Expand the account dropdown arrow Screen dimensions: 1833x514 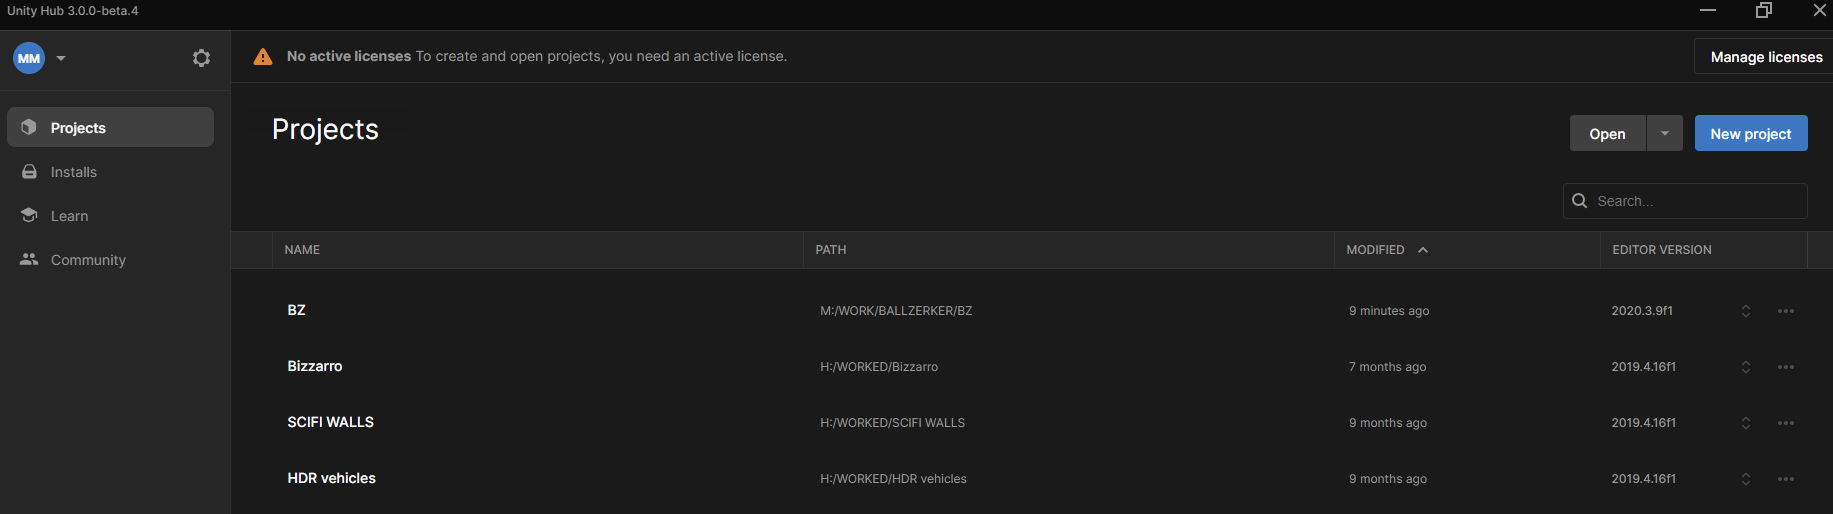61,58
